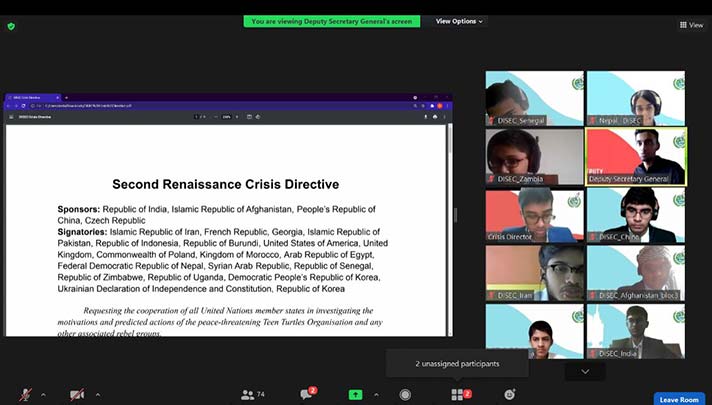Open the Chat with 2 unread

click(306, 394)
